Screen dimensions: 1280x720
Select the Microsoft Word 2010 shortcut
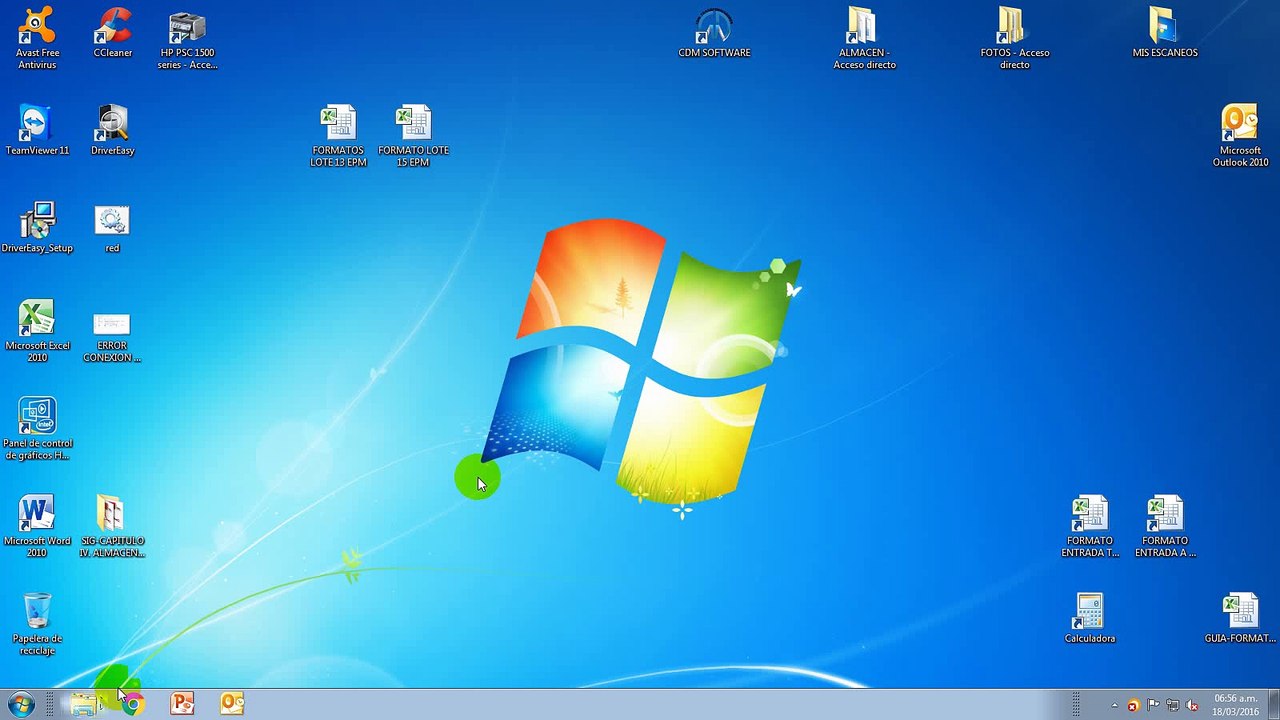tap(37, 526)
